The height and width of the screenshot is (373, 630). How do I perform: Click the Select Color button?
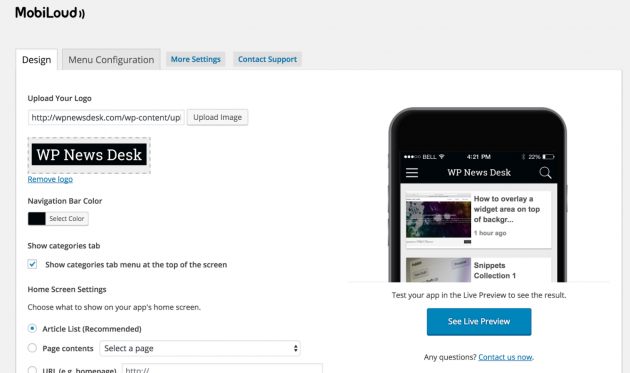click(67, 219)
